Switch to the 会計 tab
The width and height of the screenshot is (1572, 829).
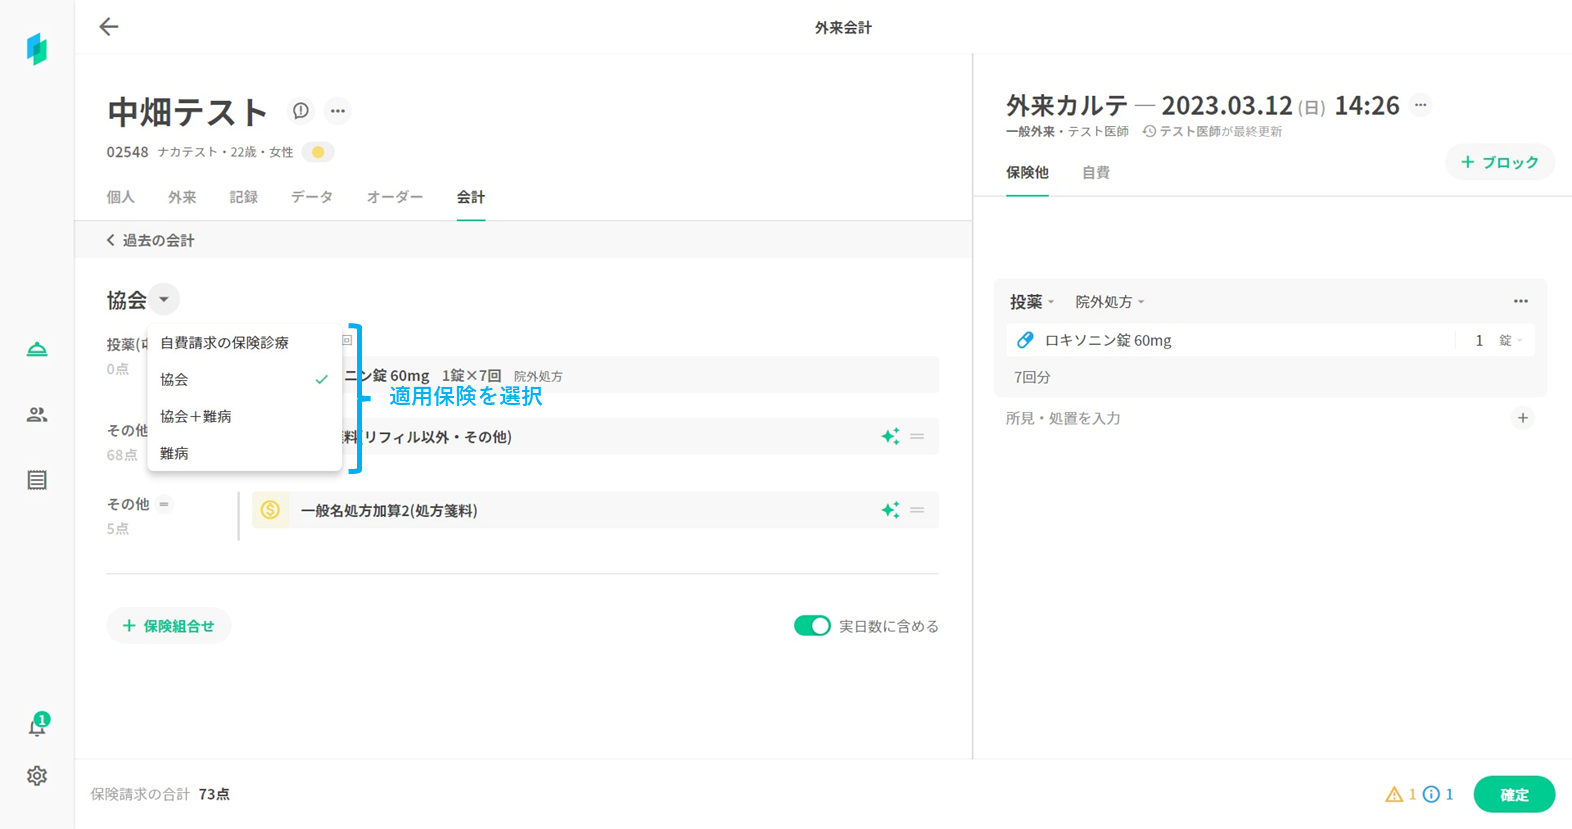coord(471,197)
